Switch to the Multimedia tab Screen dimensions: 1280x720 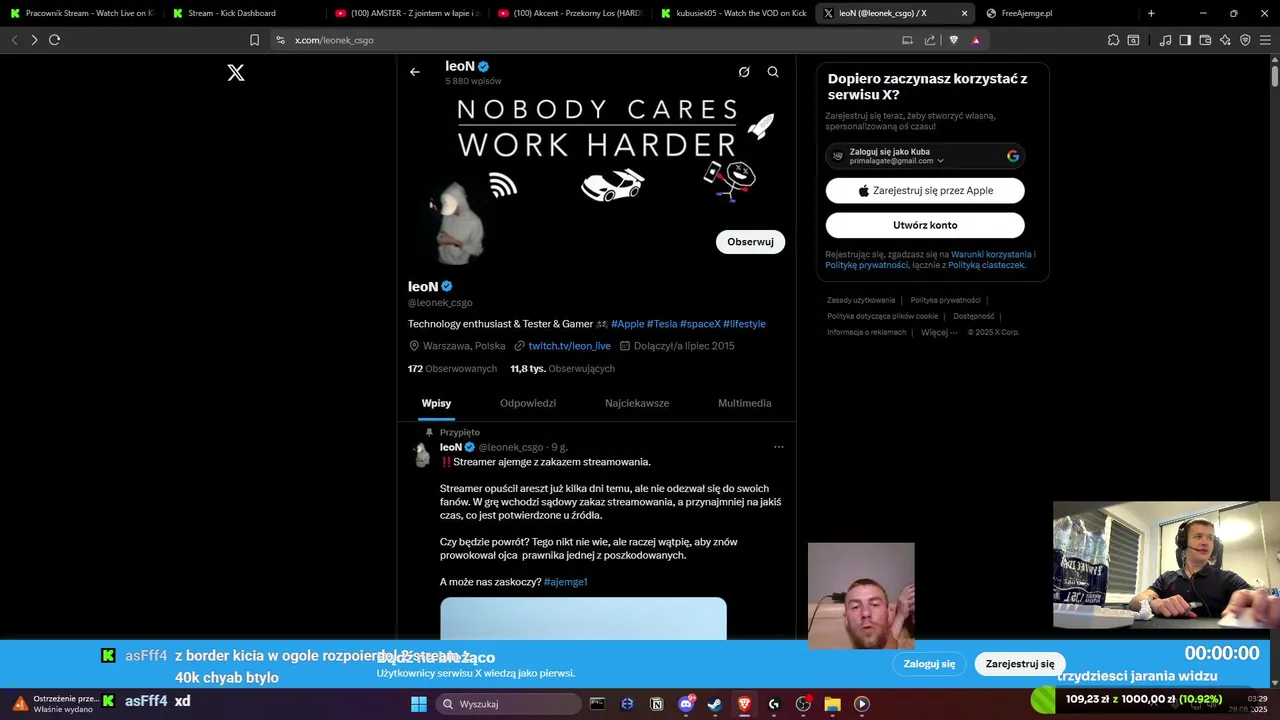tap(744, 403)
